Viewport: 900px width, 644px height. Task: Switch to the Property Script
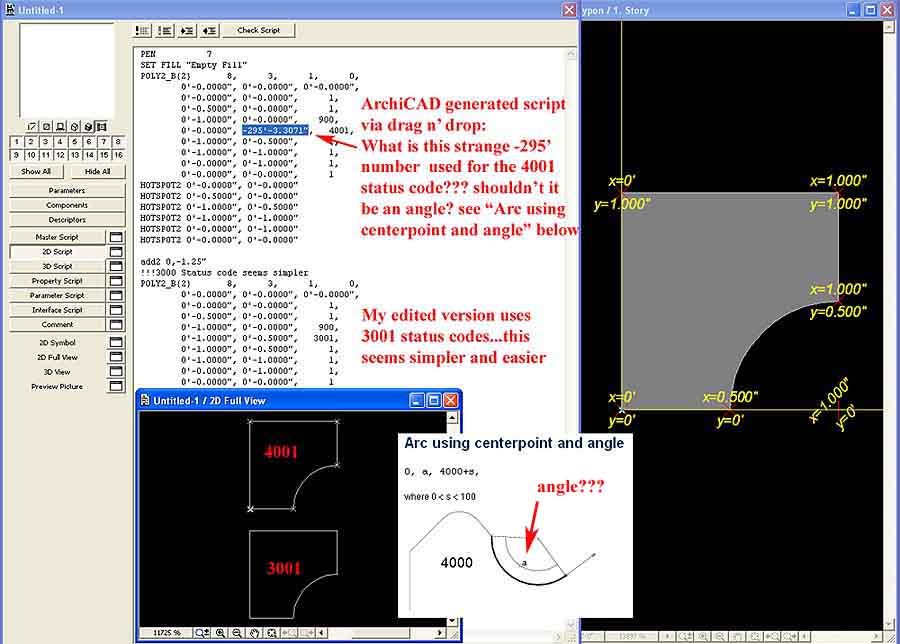(x=57, y=281)
